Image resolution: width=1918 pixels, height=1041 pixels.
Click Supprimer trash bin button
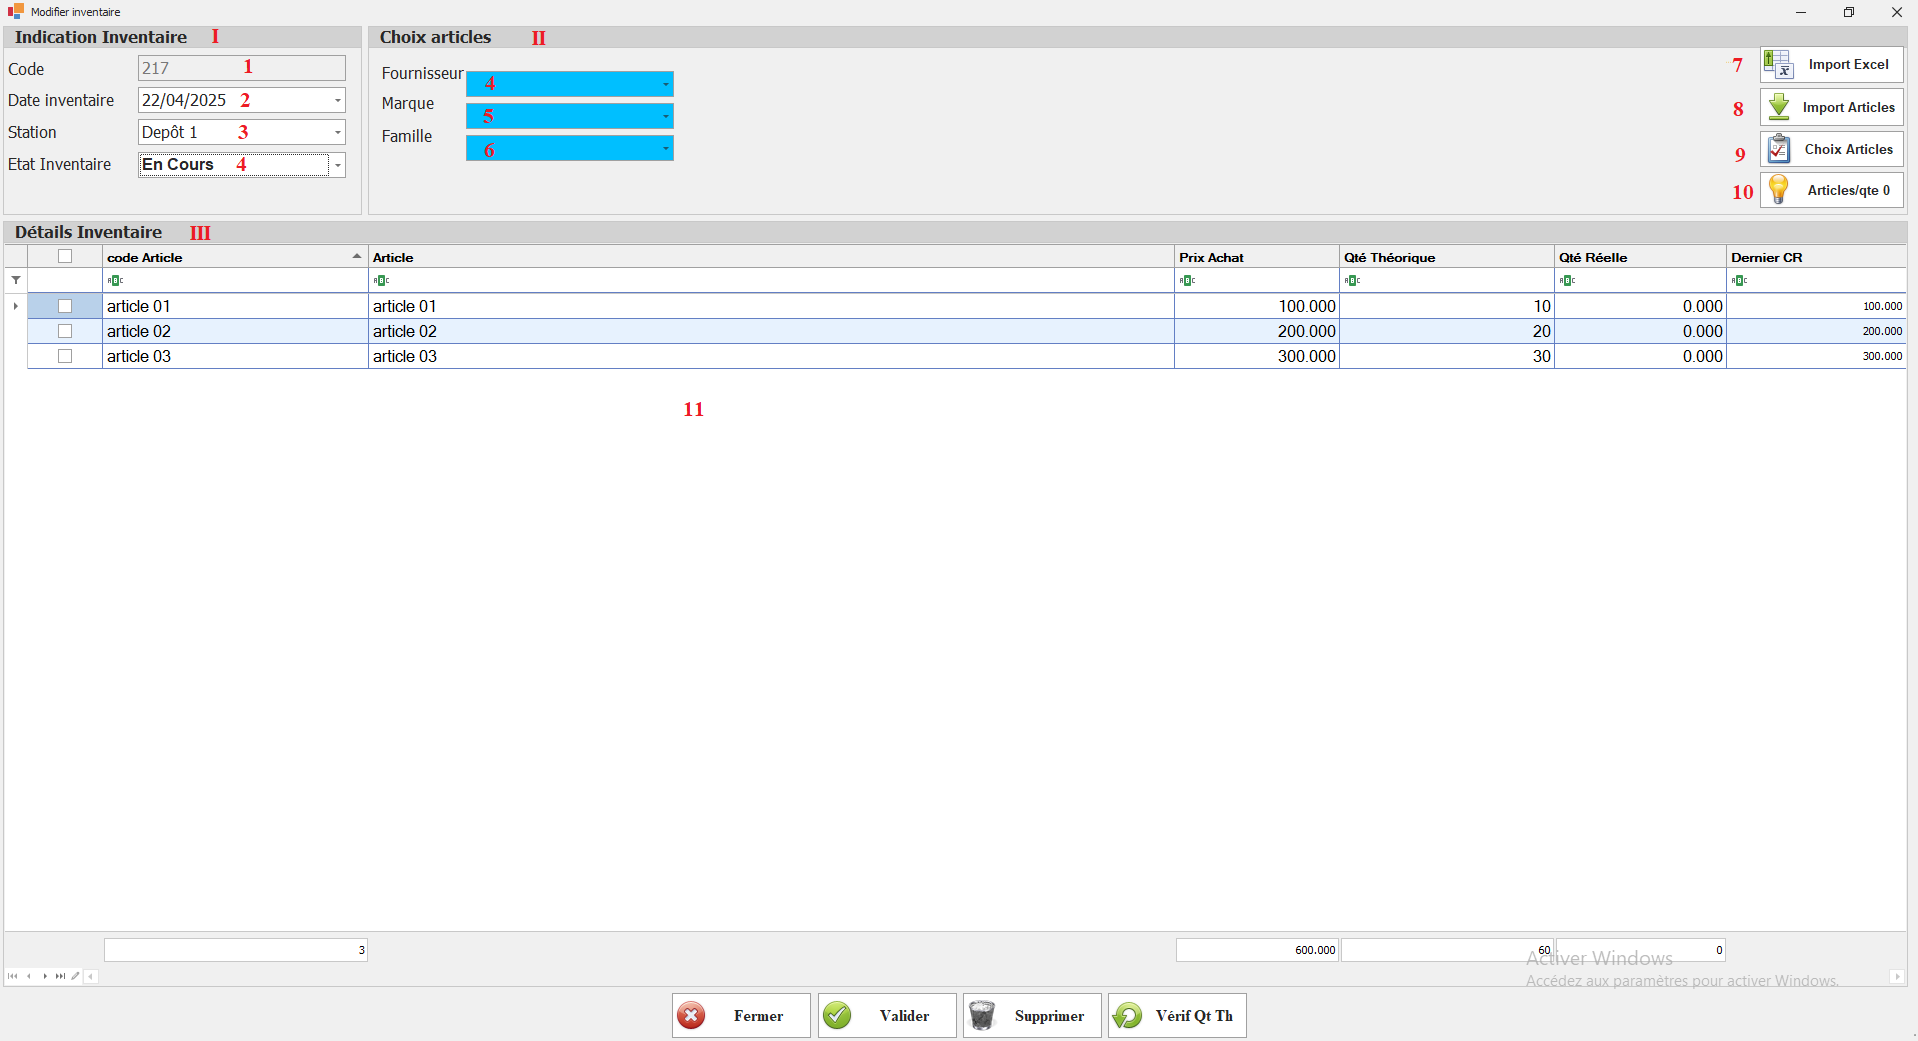(1031, 1016)
